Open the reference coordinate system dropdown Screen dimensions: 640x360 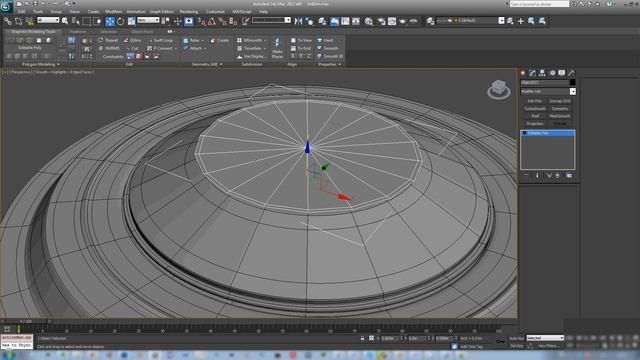click(x=148, y=20)
